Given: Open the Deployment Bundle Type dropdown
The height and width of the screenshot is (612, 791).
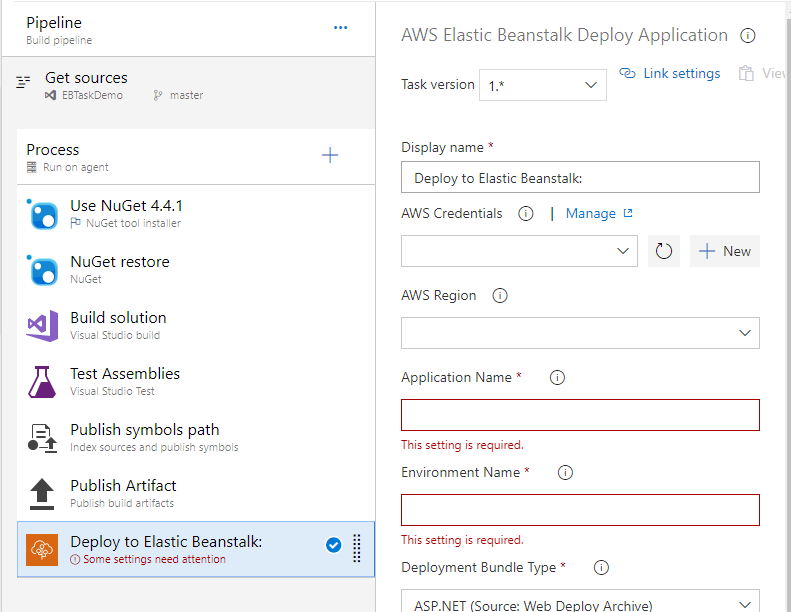Looking at the screenshot, I should click(580, 603).
